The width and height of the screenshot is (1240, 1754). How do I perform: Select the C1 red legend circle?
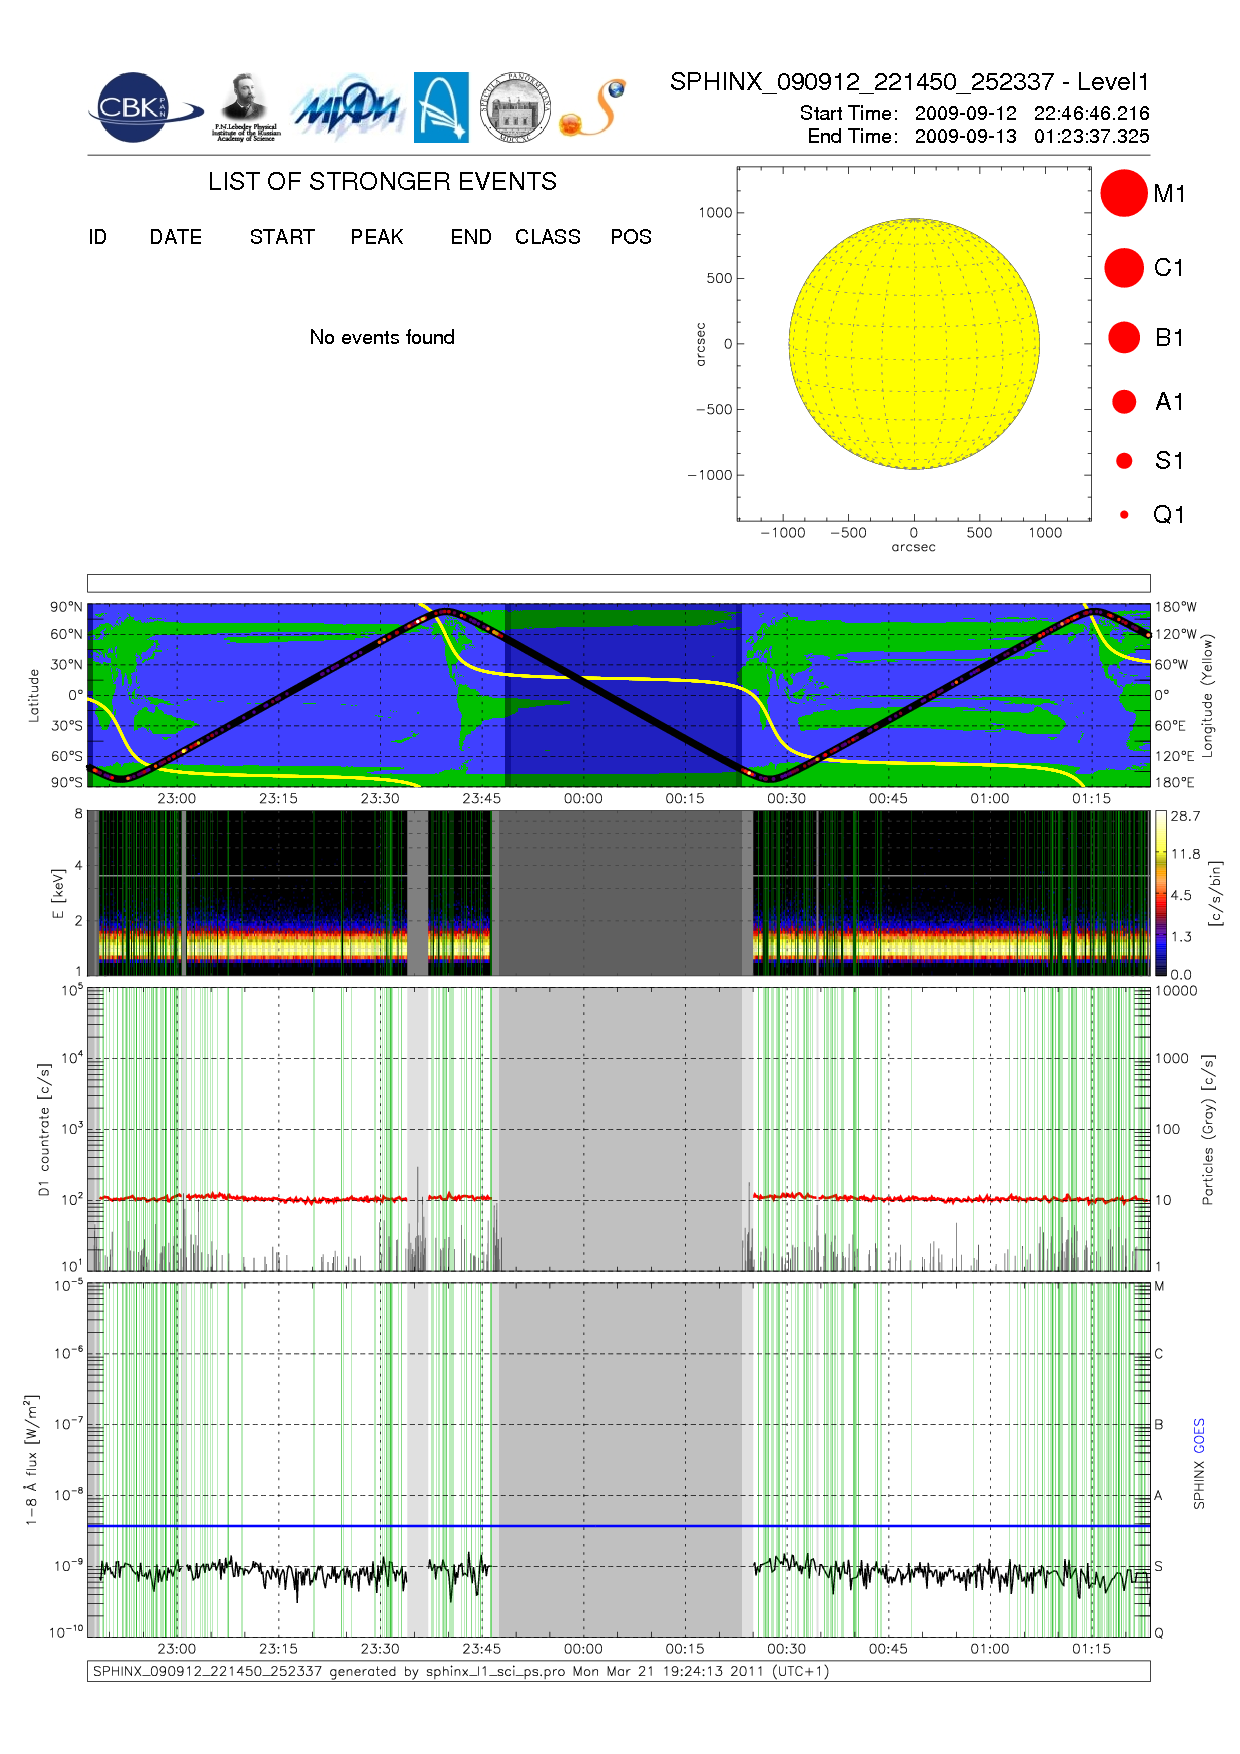pos(1123,268)
